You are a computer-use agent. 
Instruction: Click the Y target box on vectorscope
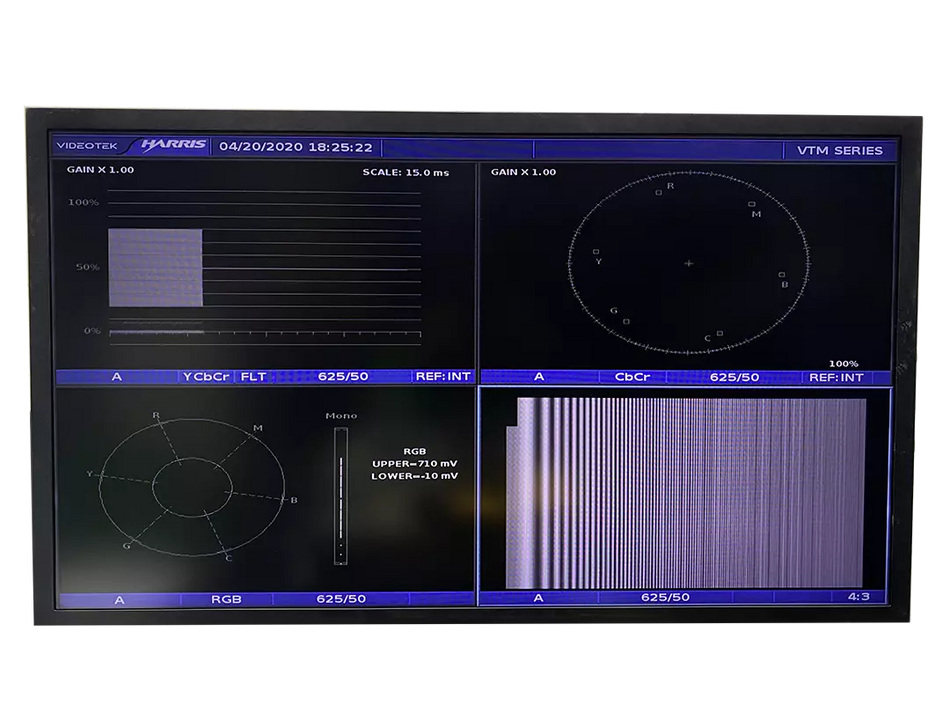pyautogui.click(x=596, y=251)
